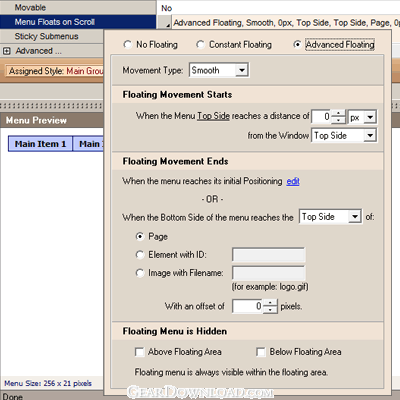Click the distance value field showing 0
This screenshot has width=400, height=400.
(x=321, y=117)
